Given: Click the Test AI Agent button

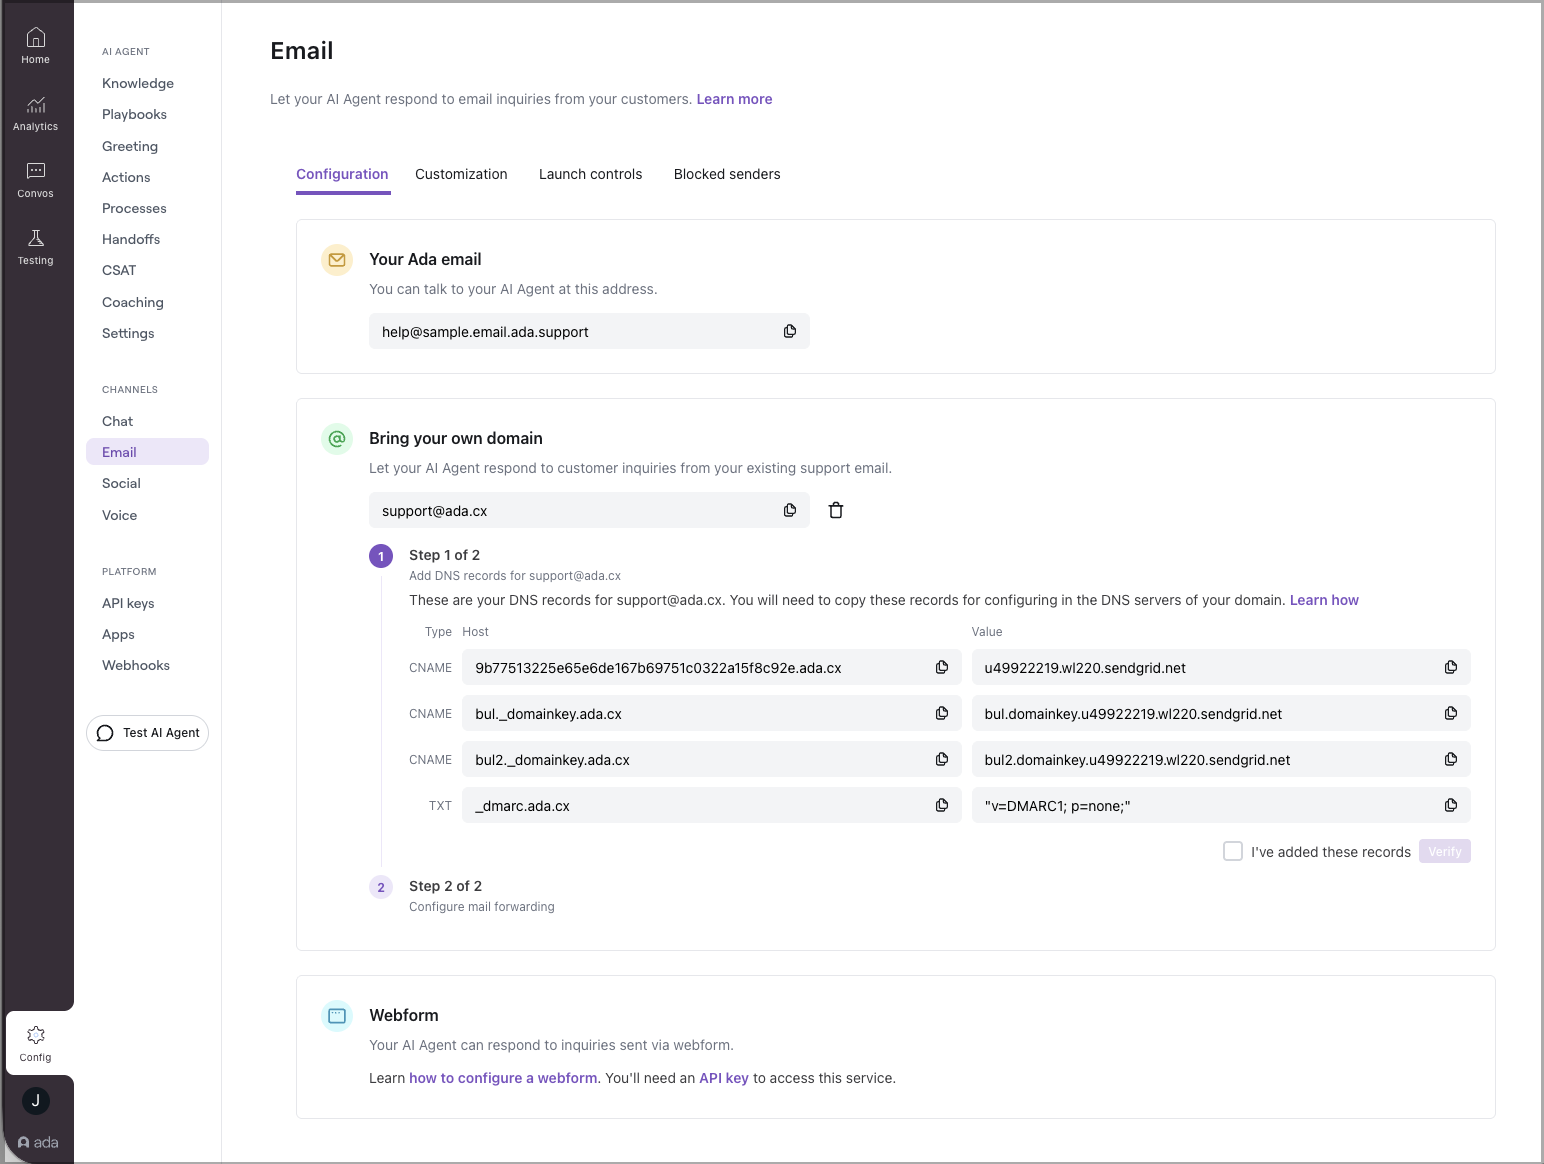Looking at the screenshot, I should click(x=147, y=732).
